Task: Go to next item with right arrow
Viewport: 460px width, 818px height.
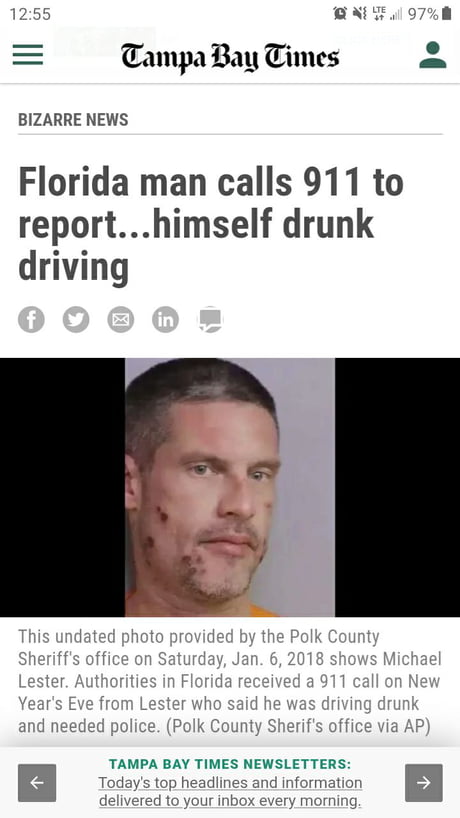Action: [x=423, y=783]
